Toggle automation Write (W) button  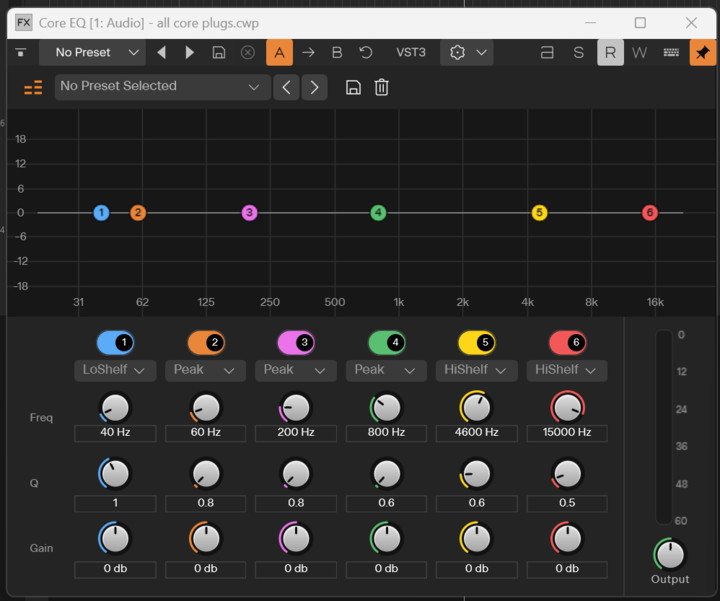(x=639, y=52)
